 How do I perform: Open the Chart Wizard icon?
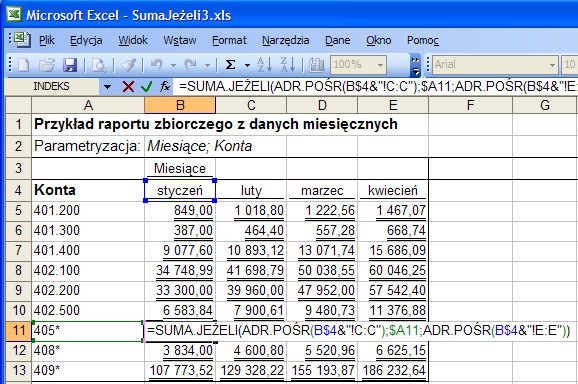(316, 65)
